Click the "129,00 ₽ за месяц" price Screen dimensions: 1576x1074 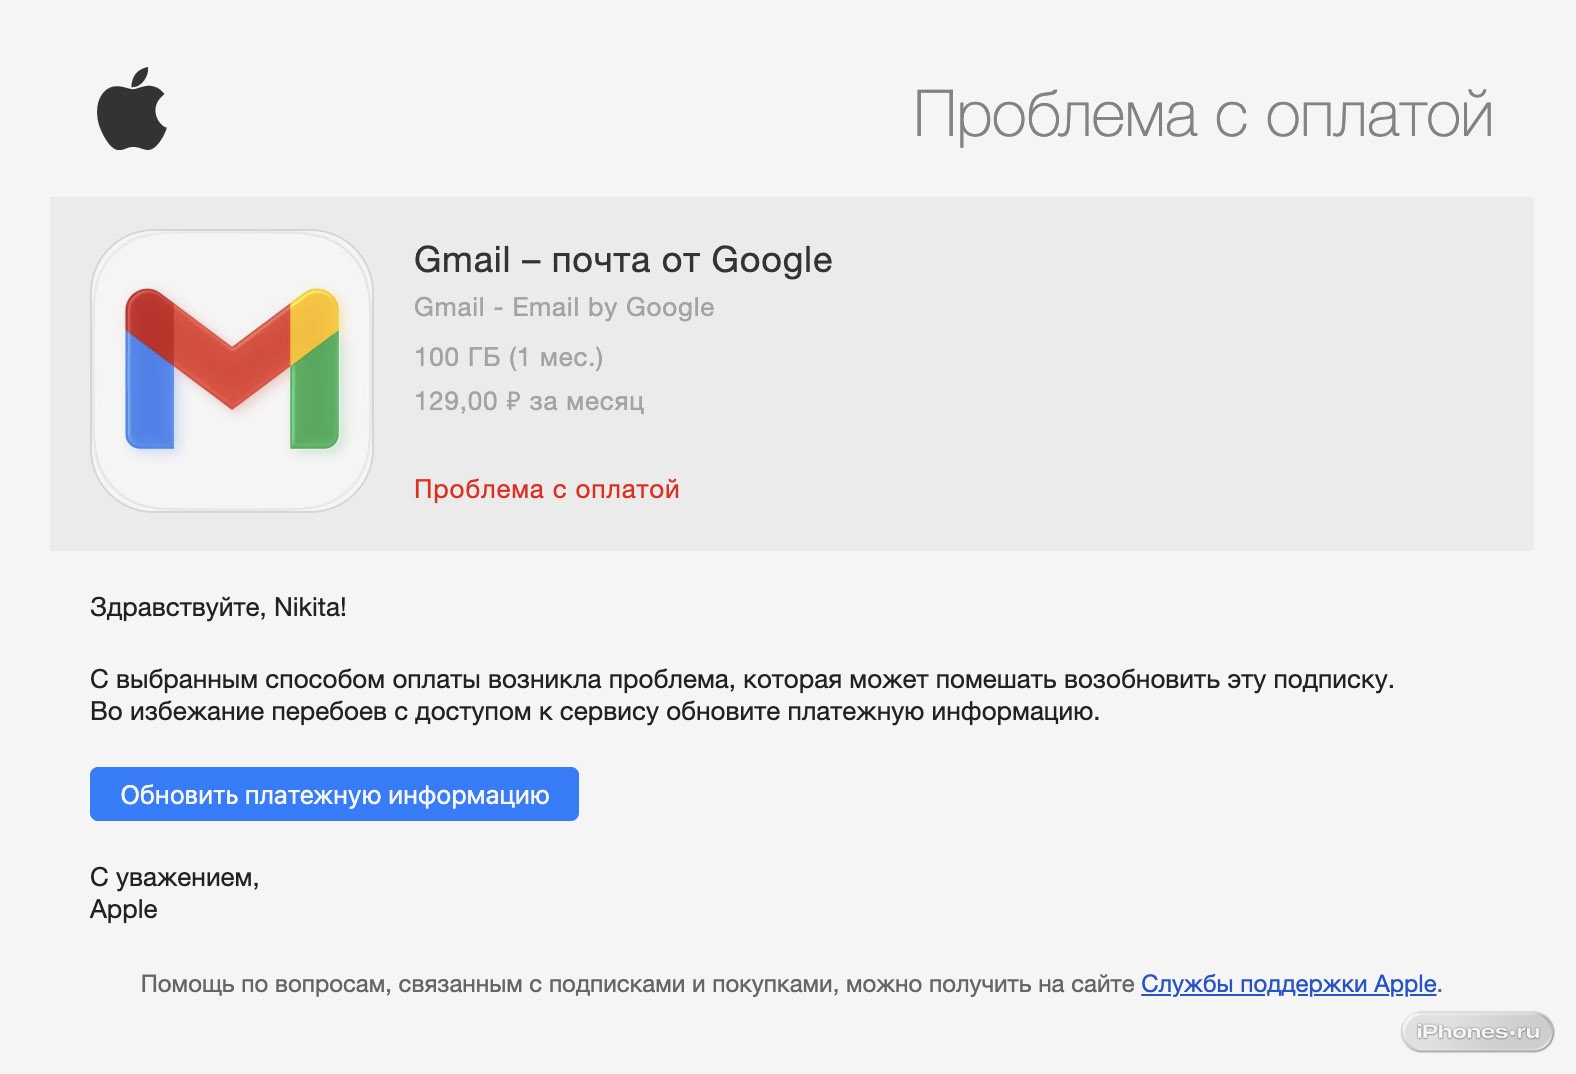(x=529, y=401)
